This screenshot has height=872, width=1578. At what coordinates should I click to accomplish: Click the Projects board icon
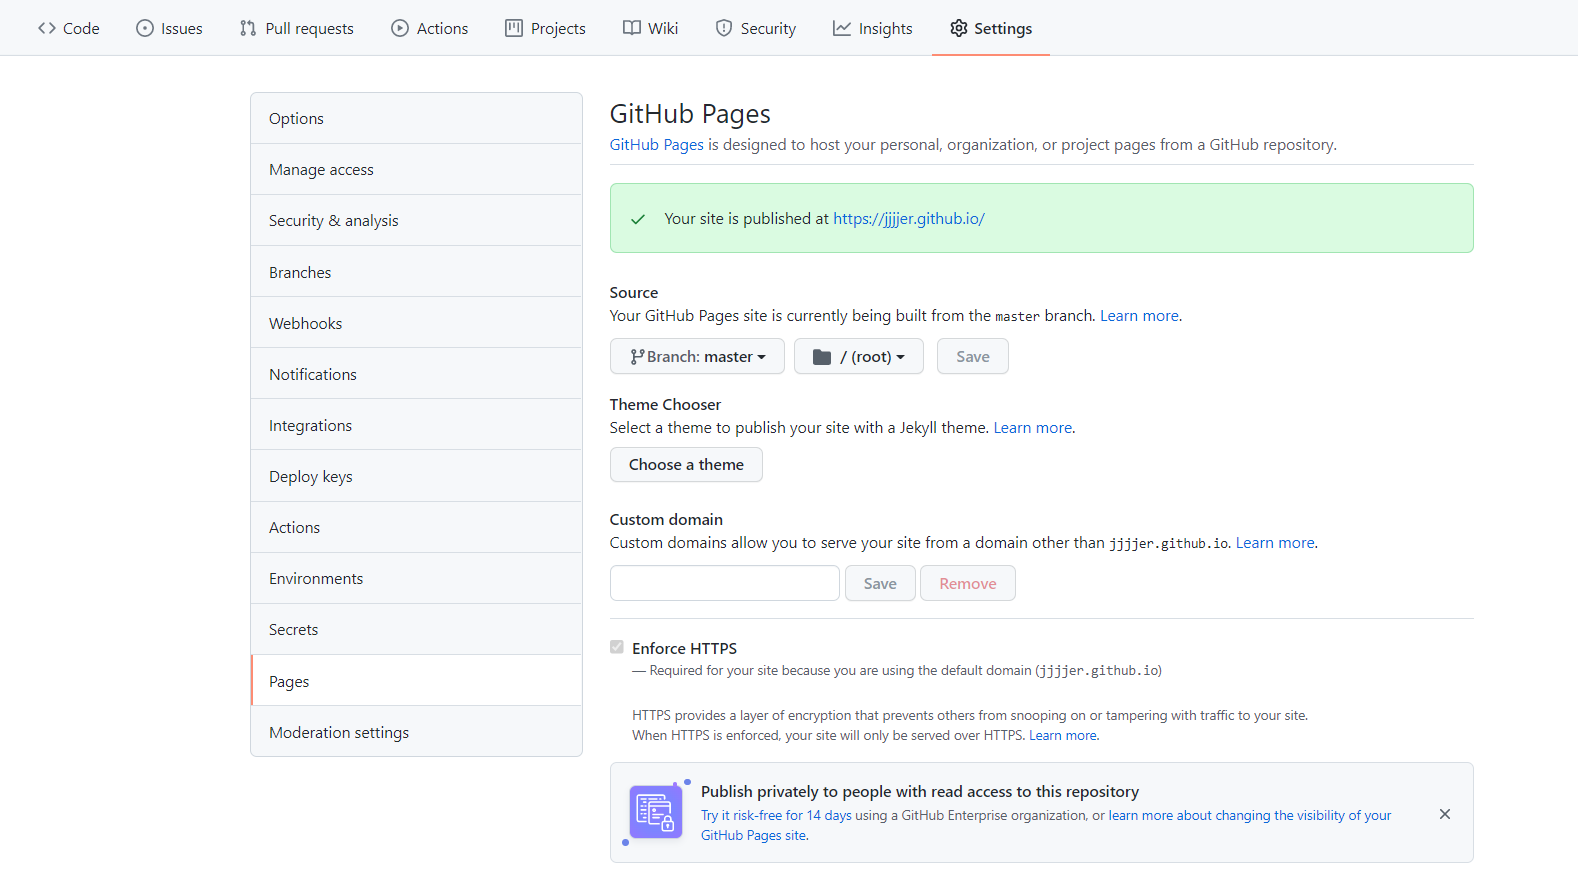click(514, 28)
